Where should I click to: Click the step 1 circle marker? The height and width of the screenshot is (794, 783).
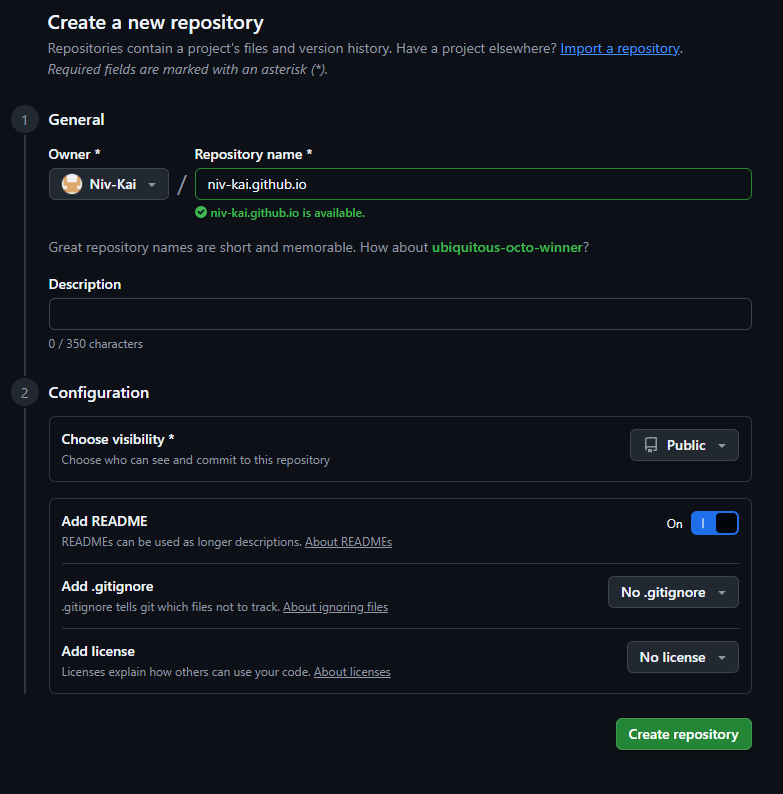click(x=24, y=120)
